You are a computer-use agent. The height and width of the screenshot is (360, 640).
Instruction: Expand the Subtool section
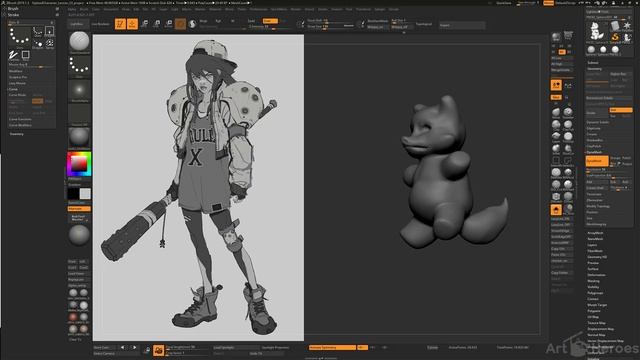click(593, 63)
